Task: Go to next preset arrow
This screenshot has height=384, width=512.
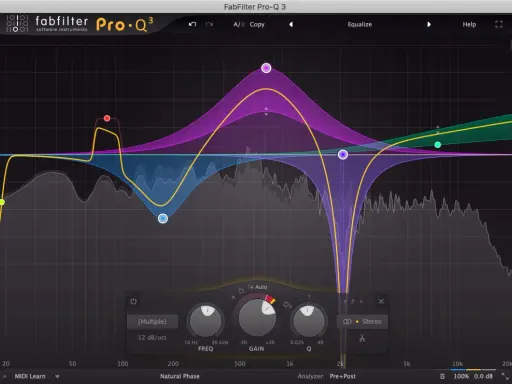Action: coord(429,24)
